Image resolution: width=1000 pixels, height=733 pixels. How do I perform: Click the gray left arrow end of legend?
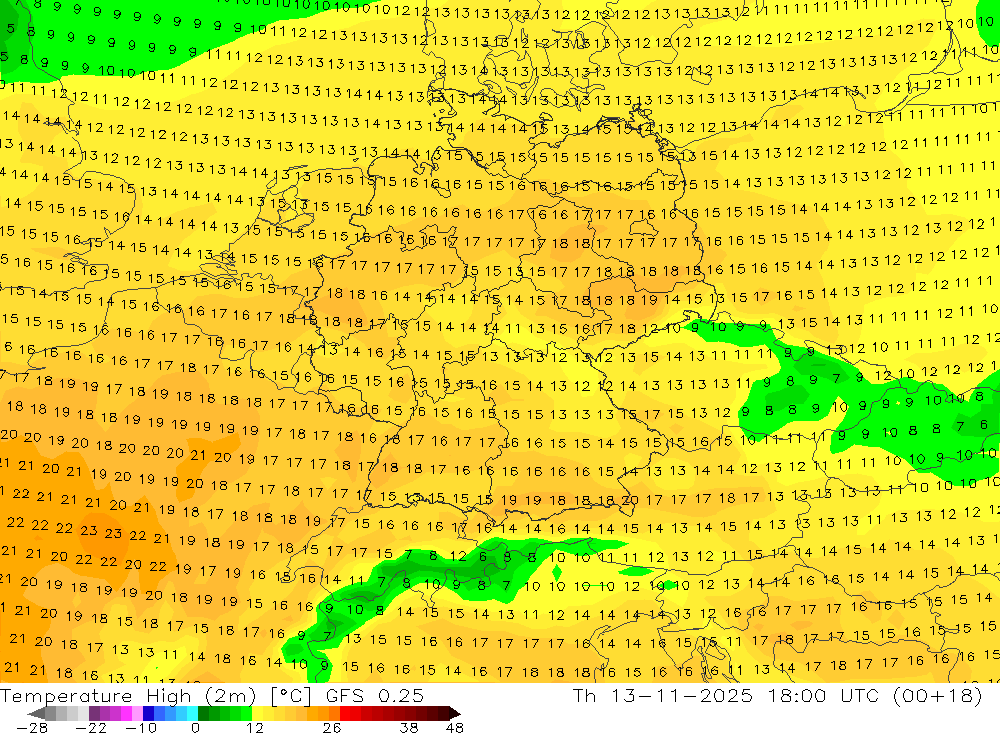[x=36, y=713]
